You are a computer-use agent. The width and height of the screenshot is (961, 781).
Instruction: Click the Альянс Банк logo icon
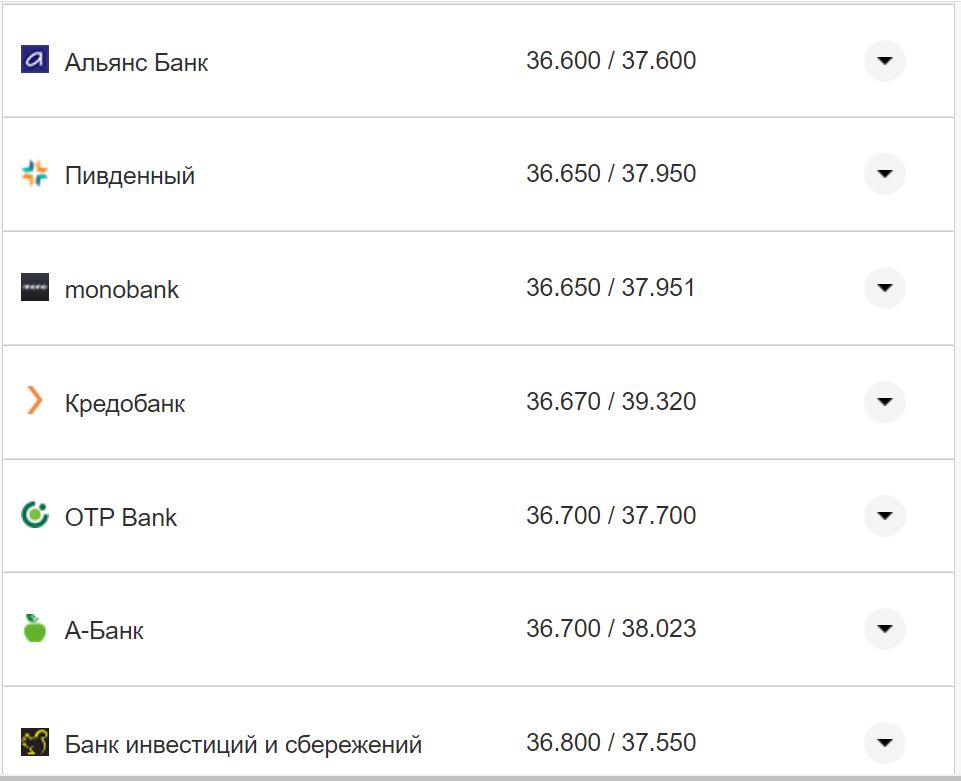35,60
